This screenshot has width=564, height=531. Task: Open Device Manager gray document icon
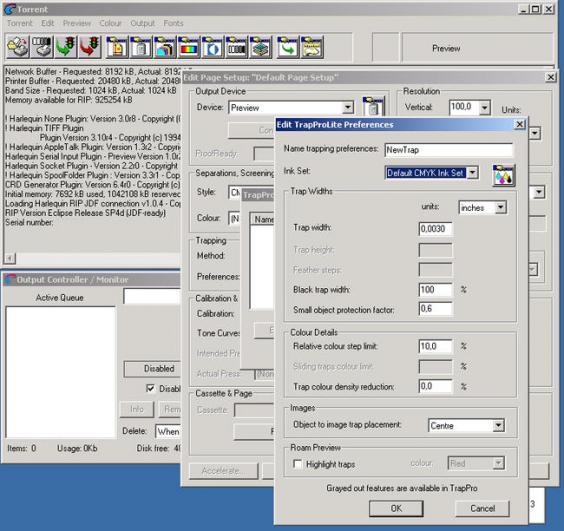[141, 47]
